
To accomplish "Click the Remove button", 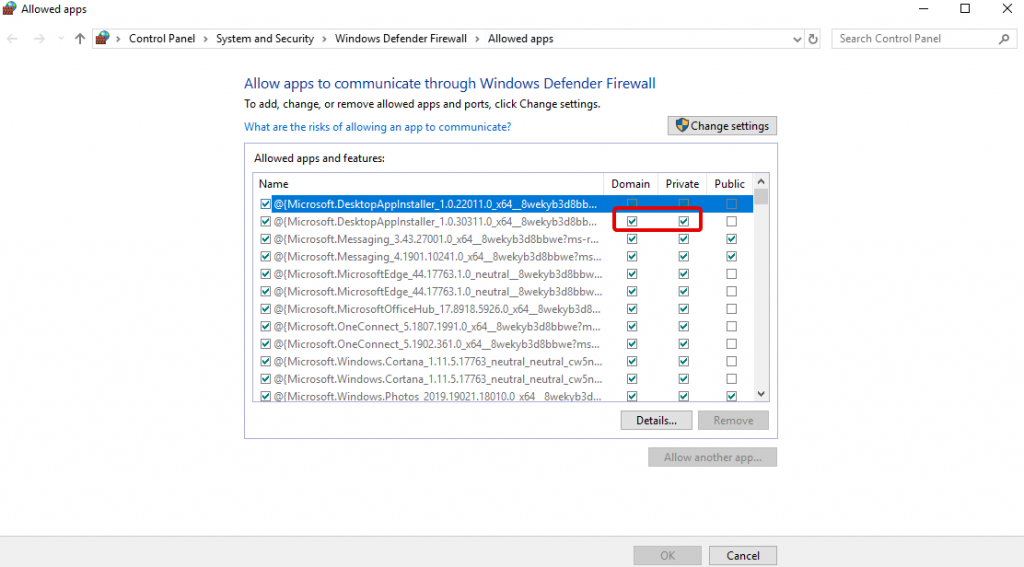I will point(733,421).
